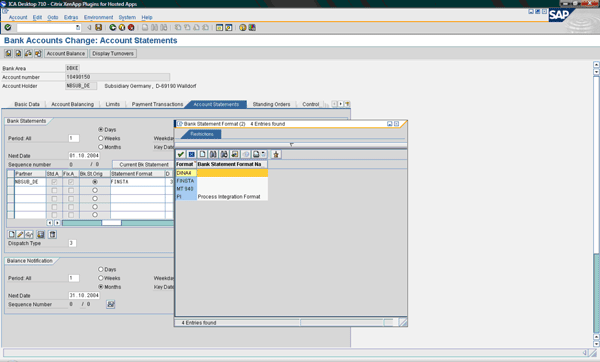Click the Print icon in the standard toolbar
Screen dimensions: 600x362
coord(145,28)
